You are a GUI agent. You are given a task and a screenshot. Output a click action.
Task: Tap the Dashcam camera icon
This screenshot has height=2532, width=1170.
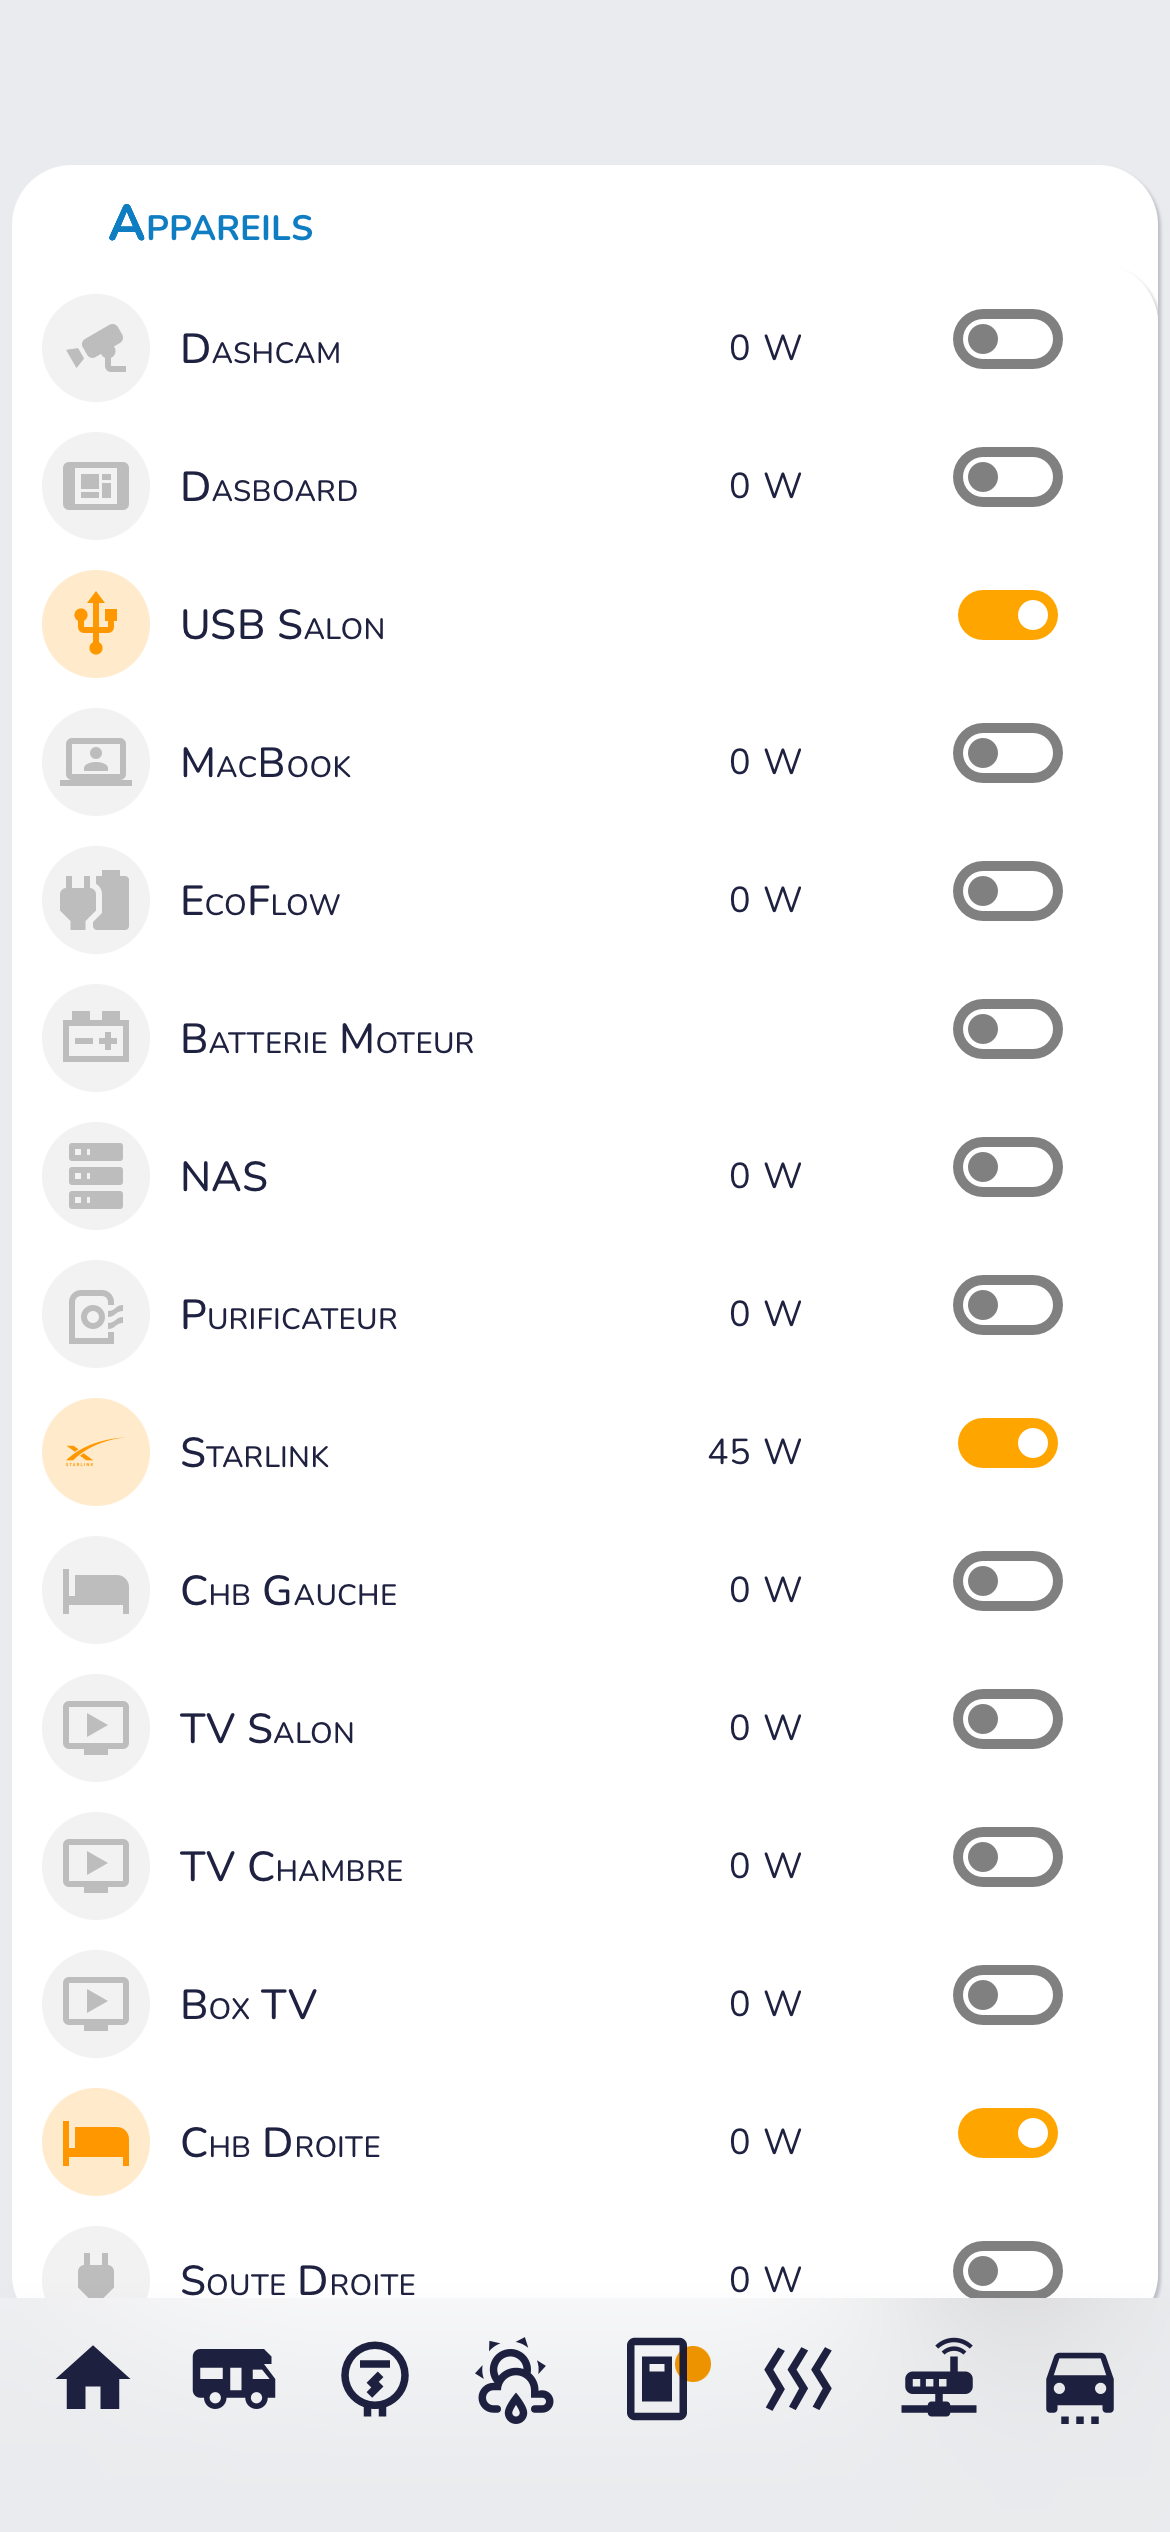pos(96,348)
